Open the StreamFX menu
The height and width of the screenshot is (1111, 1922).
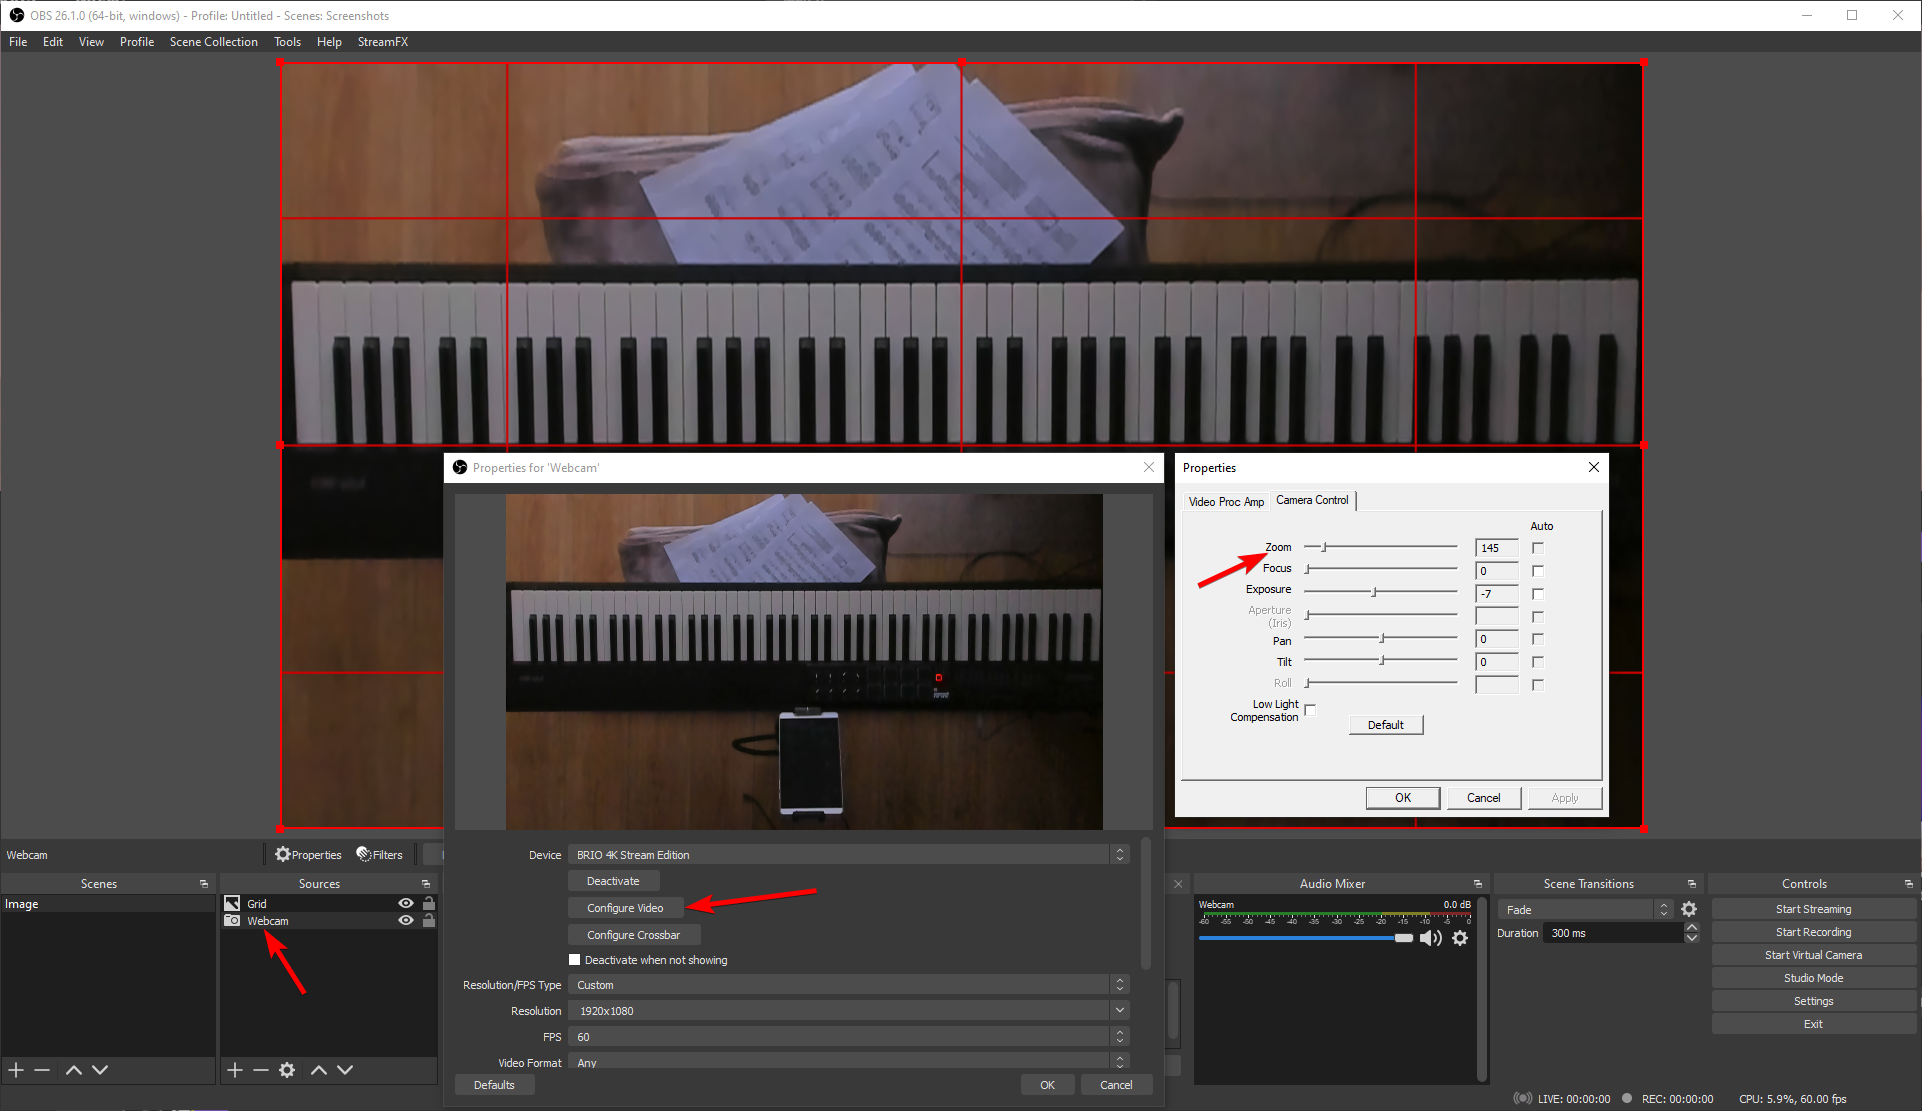coord(382,42)
